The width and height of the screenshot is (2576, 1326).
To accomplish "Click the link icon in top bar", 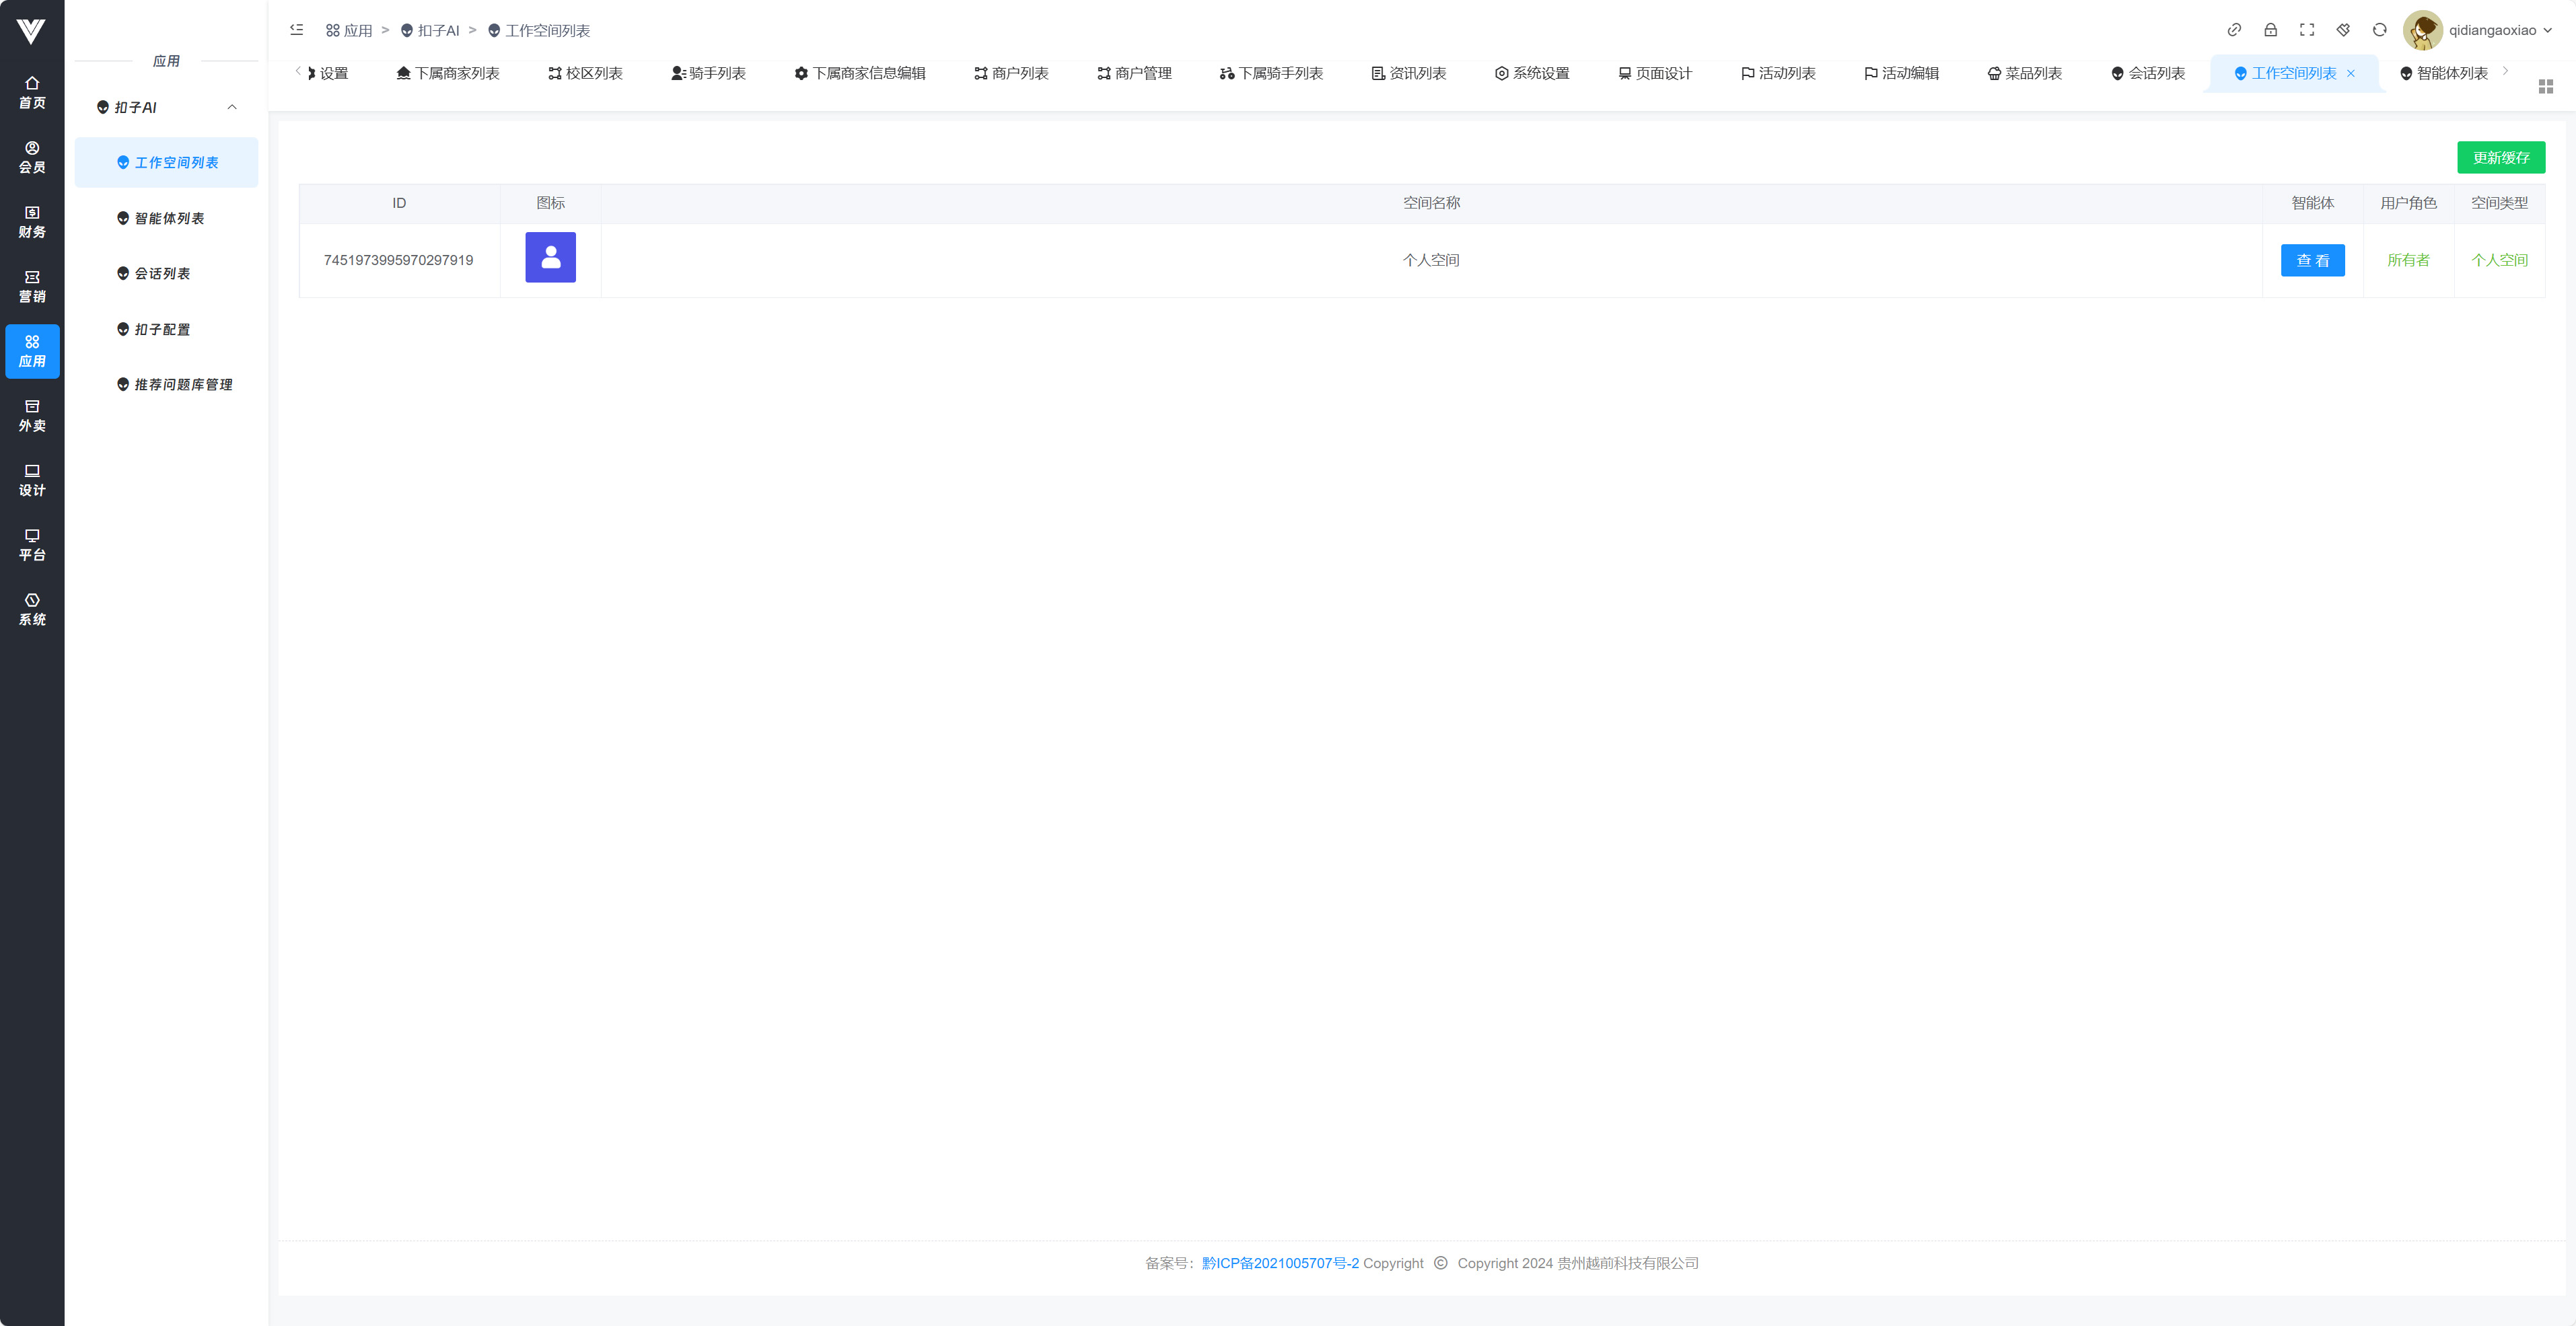I will click(x=2234, y=30).
